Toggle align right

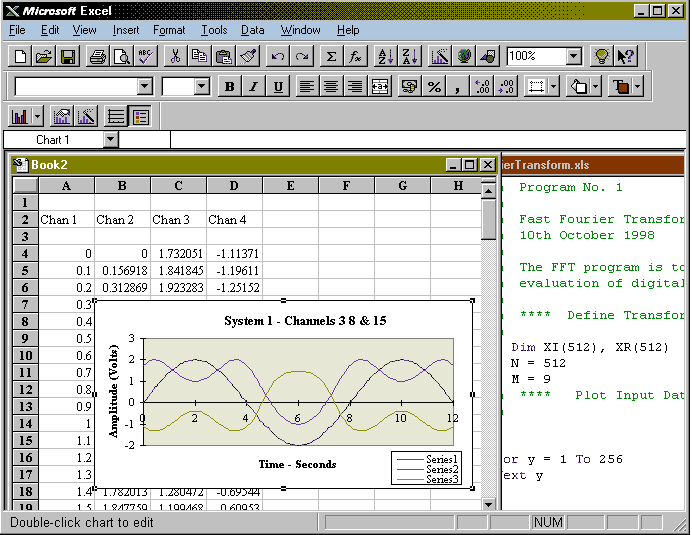coord(355,87)
